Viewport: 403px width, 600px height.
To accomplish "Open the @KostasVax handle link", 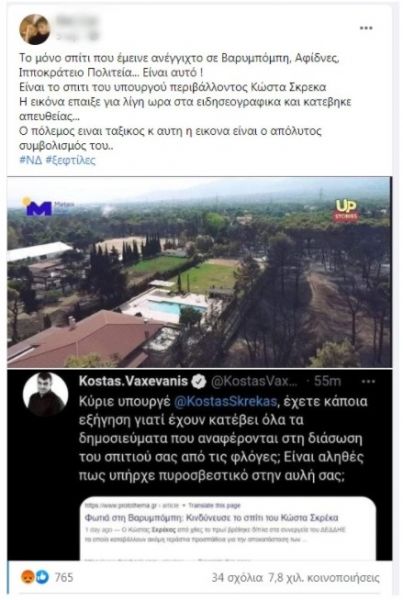I will [254, 381].
